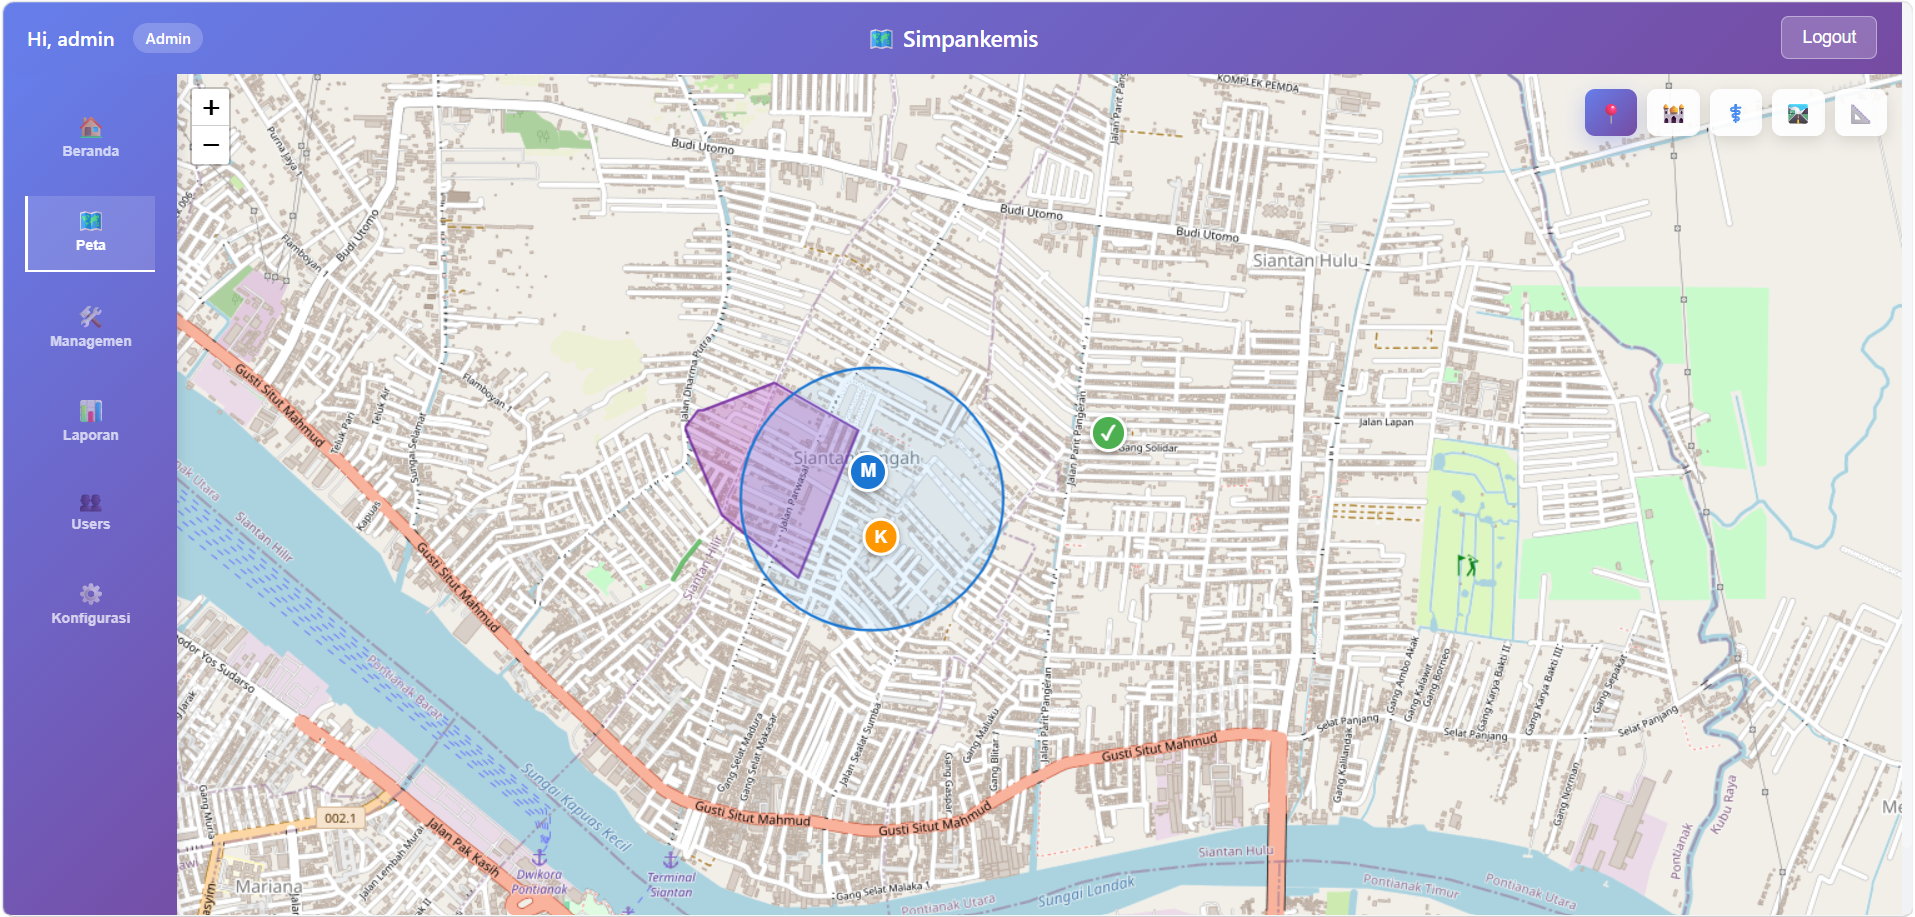Zoom out the map with minus

click(211, 145)
